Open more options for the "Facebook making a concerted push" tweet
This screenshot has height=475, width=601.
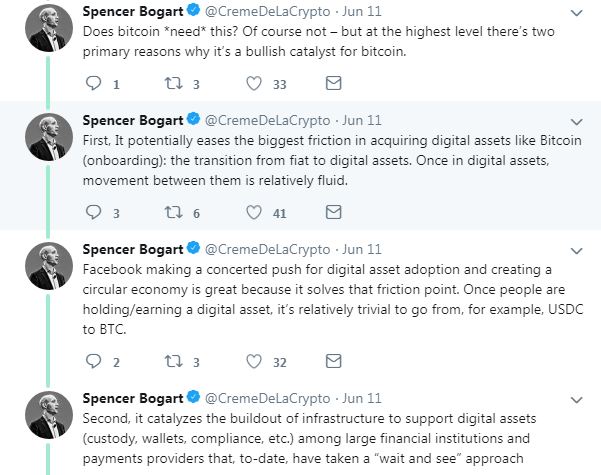(577, 249)
